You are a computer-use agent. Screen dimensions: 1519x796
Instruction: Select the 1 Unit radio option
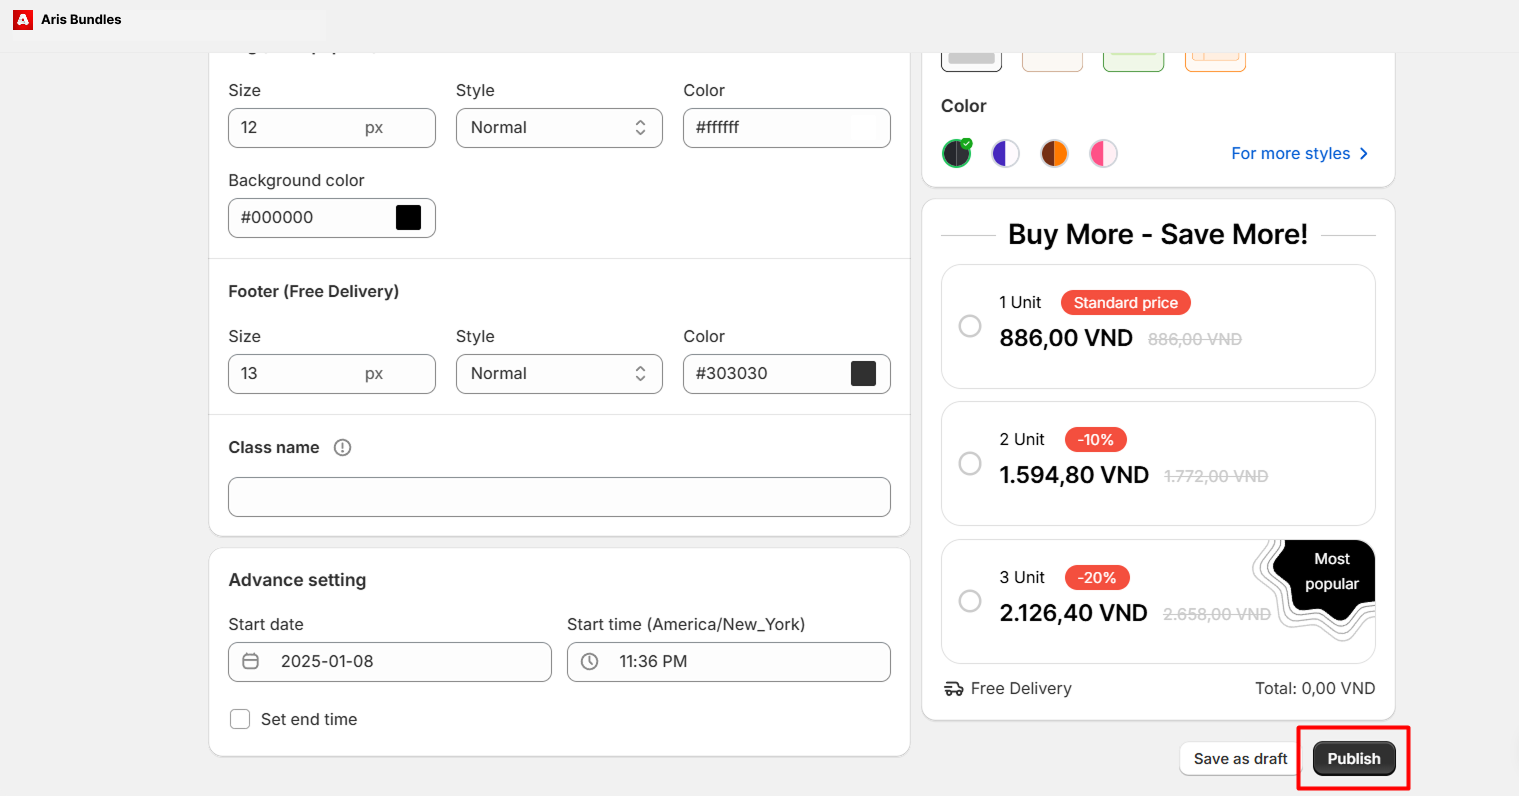[970, 326]
